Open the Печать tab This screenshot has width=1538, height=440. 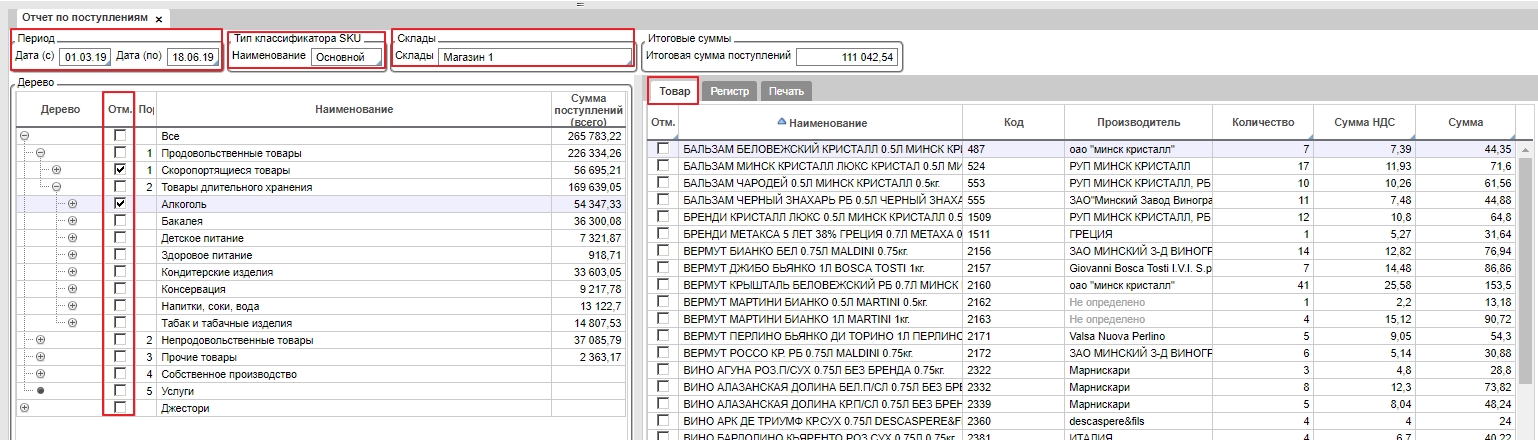pyautogui.click(x=785, y=91)
